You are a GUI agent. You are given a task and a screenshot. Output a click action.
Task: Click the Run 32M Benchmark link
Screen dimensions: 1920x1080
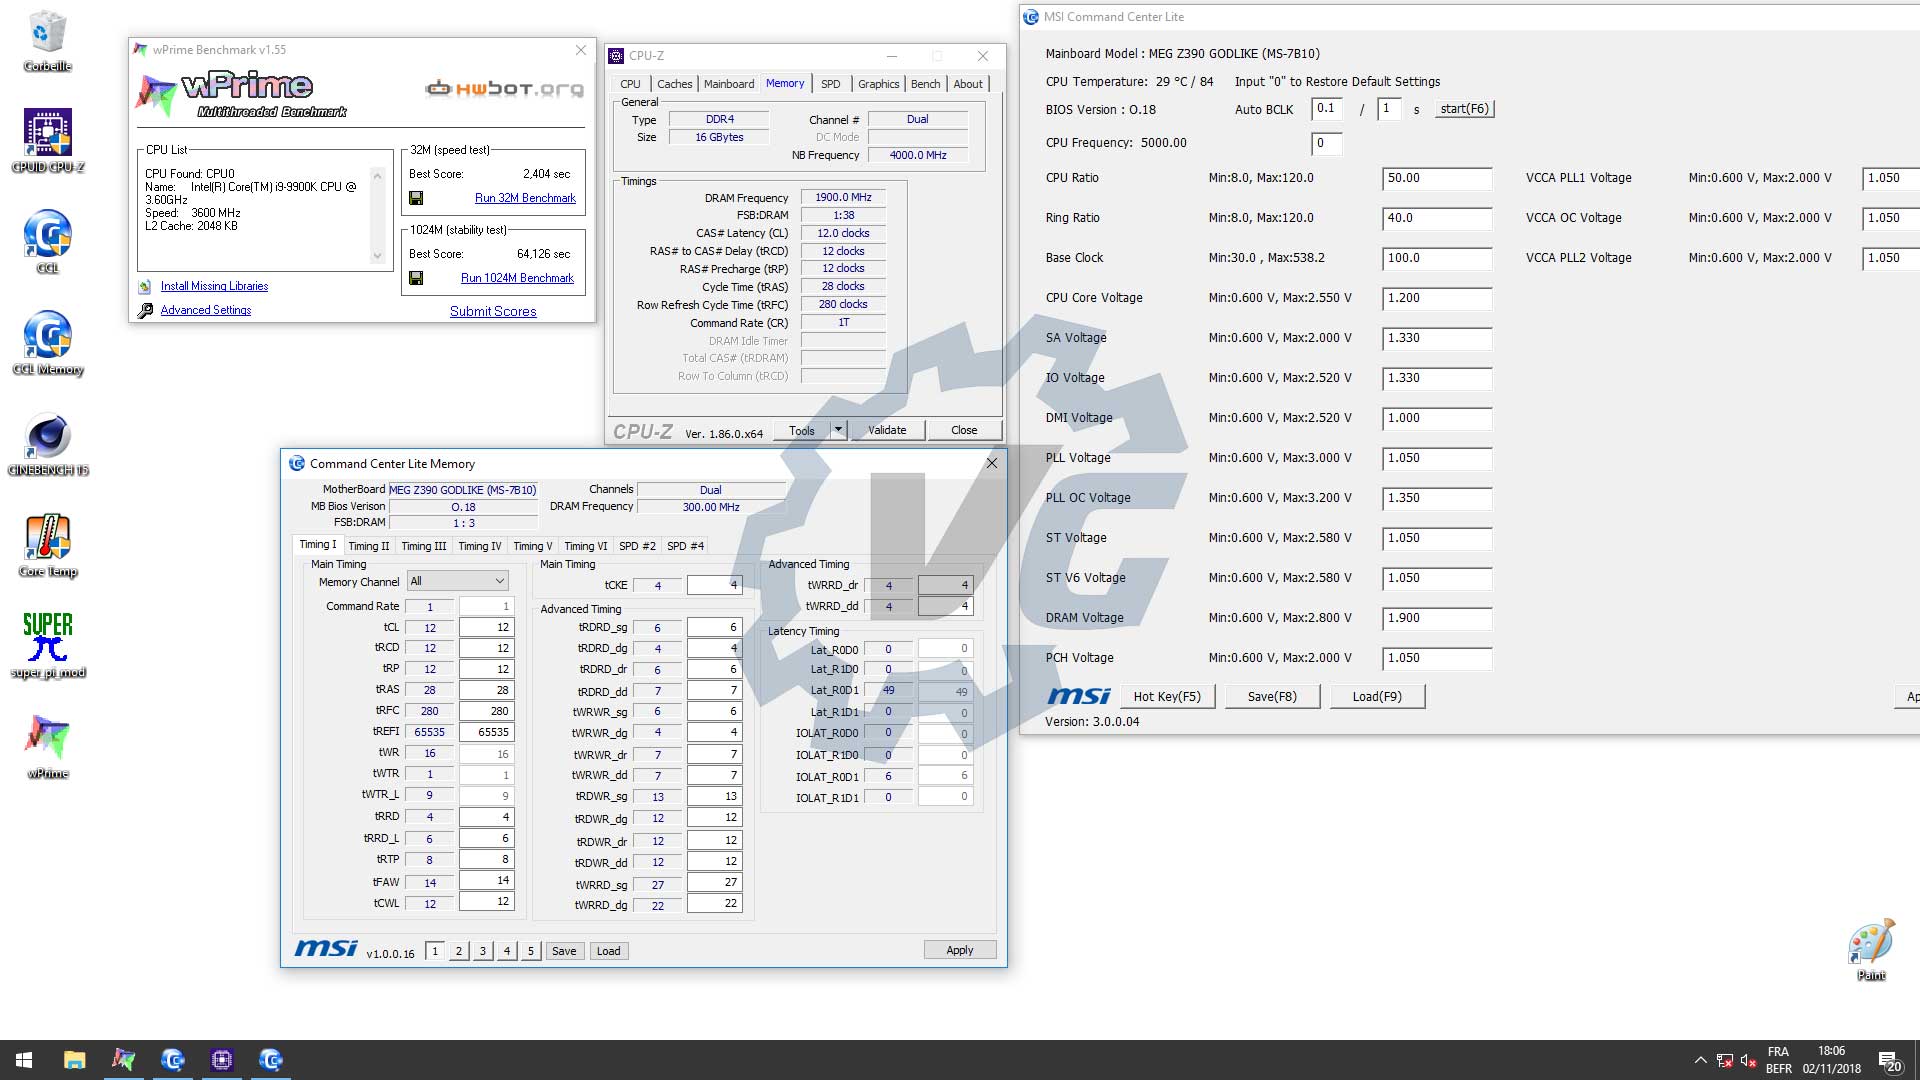pyautogui.click(x=525, y=198)
